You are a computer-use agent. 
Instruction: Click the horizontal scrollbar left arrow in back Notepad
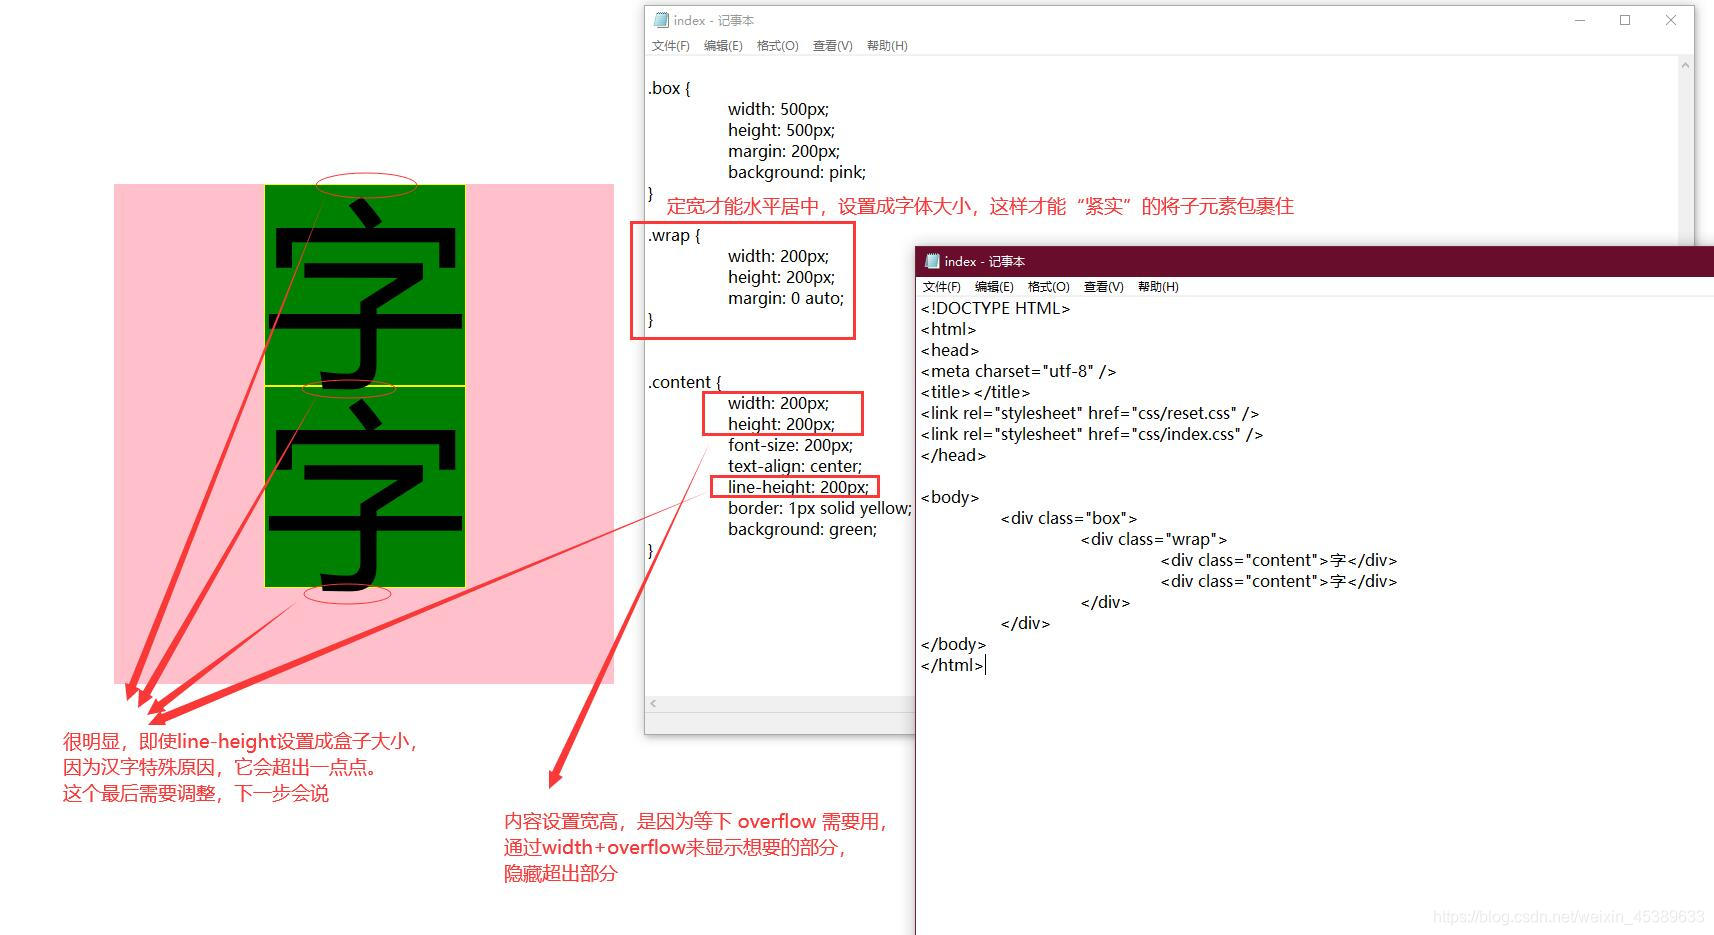tap(653, 704)
